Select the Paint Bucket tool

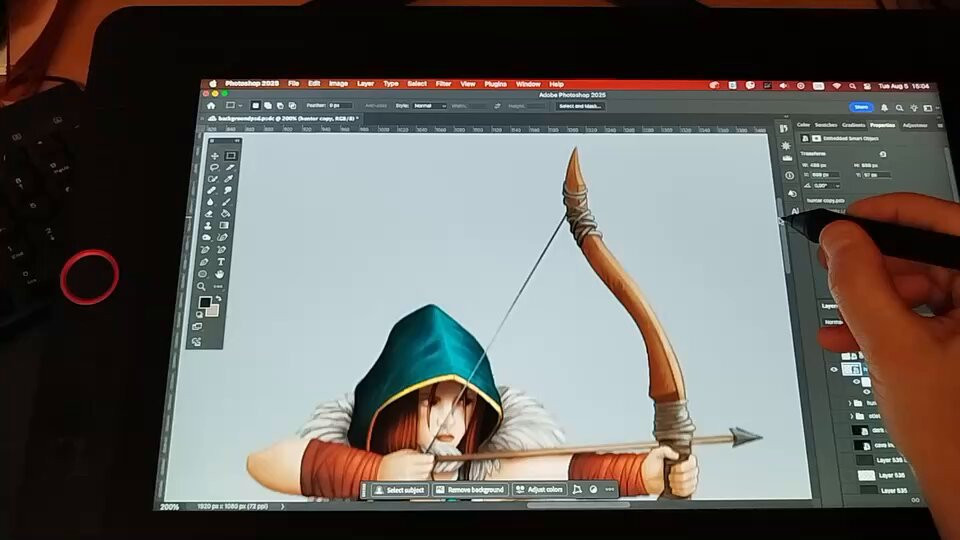[x=225, y=214]
